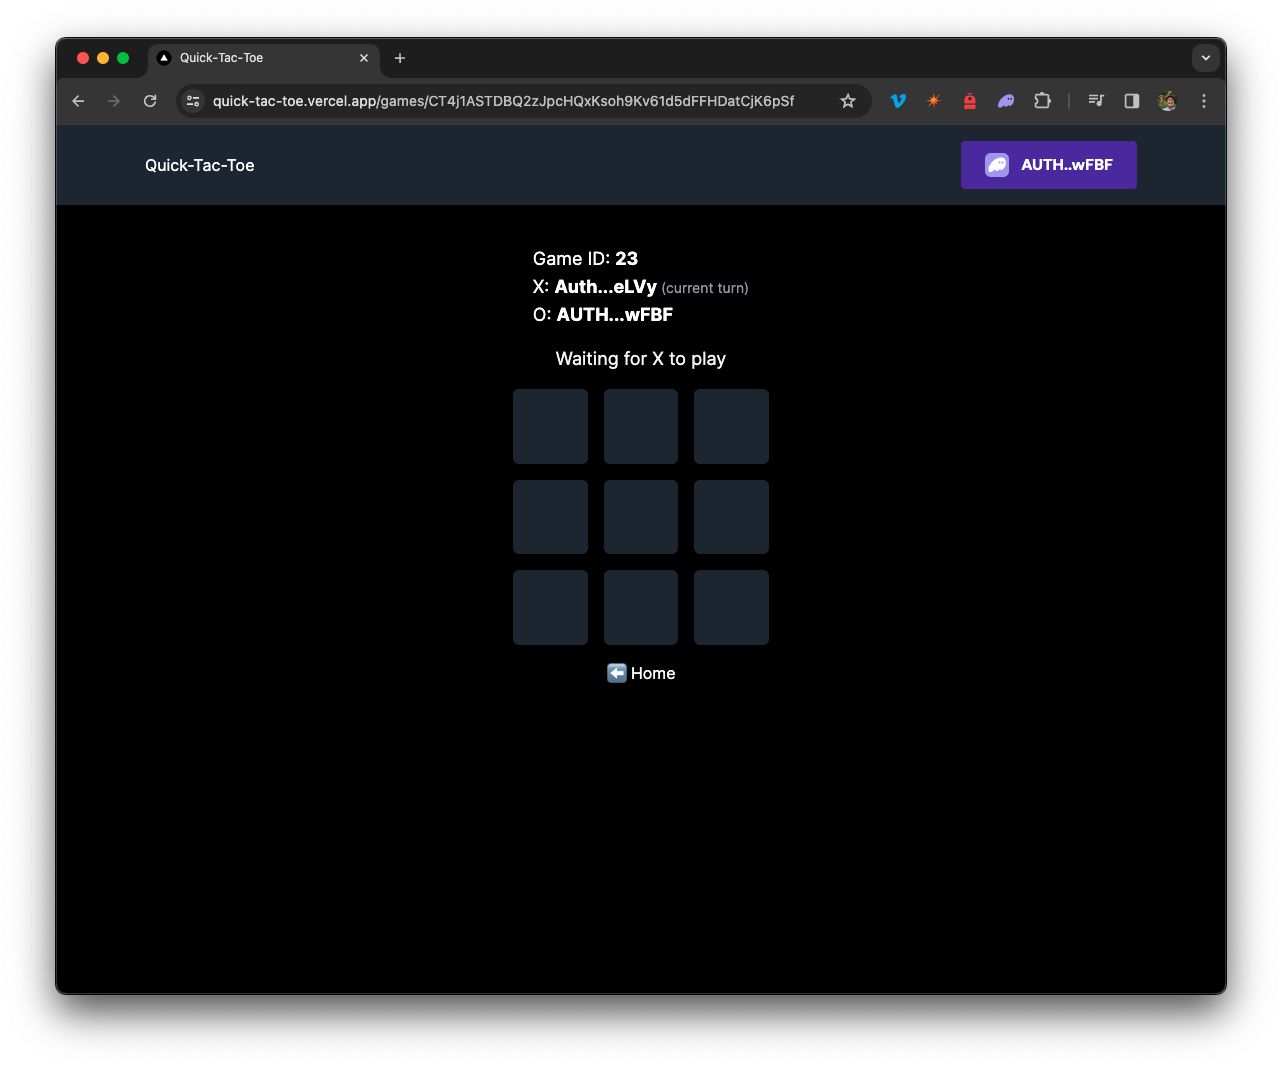Minimize the window with yellow button

(103, 58)
